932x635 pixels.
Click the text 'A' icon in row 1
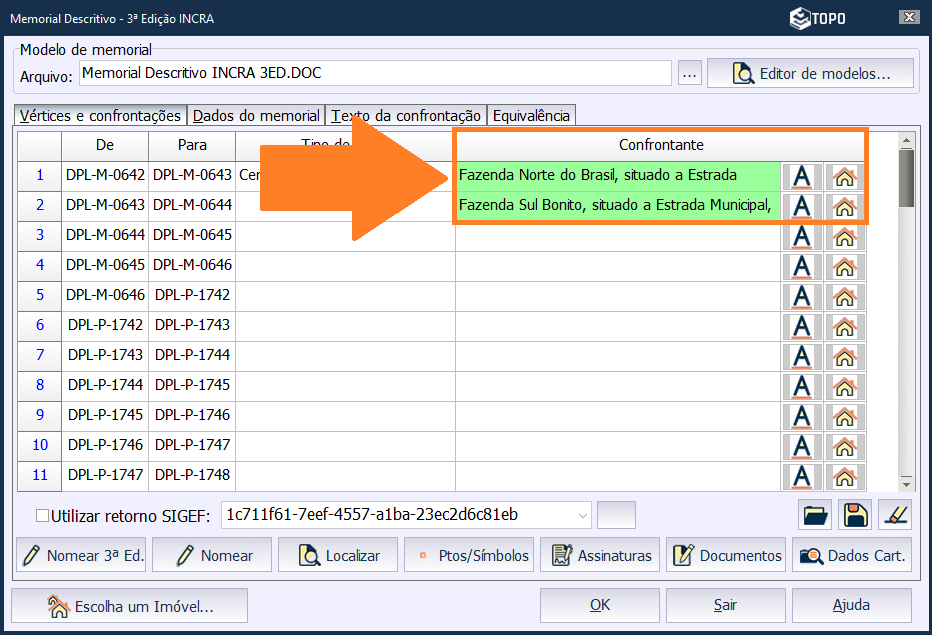[800, 176]
